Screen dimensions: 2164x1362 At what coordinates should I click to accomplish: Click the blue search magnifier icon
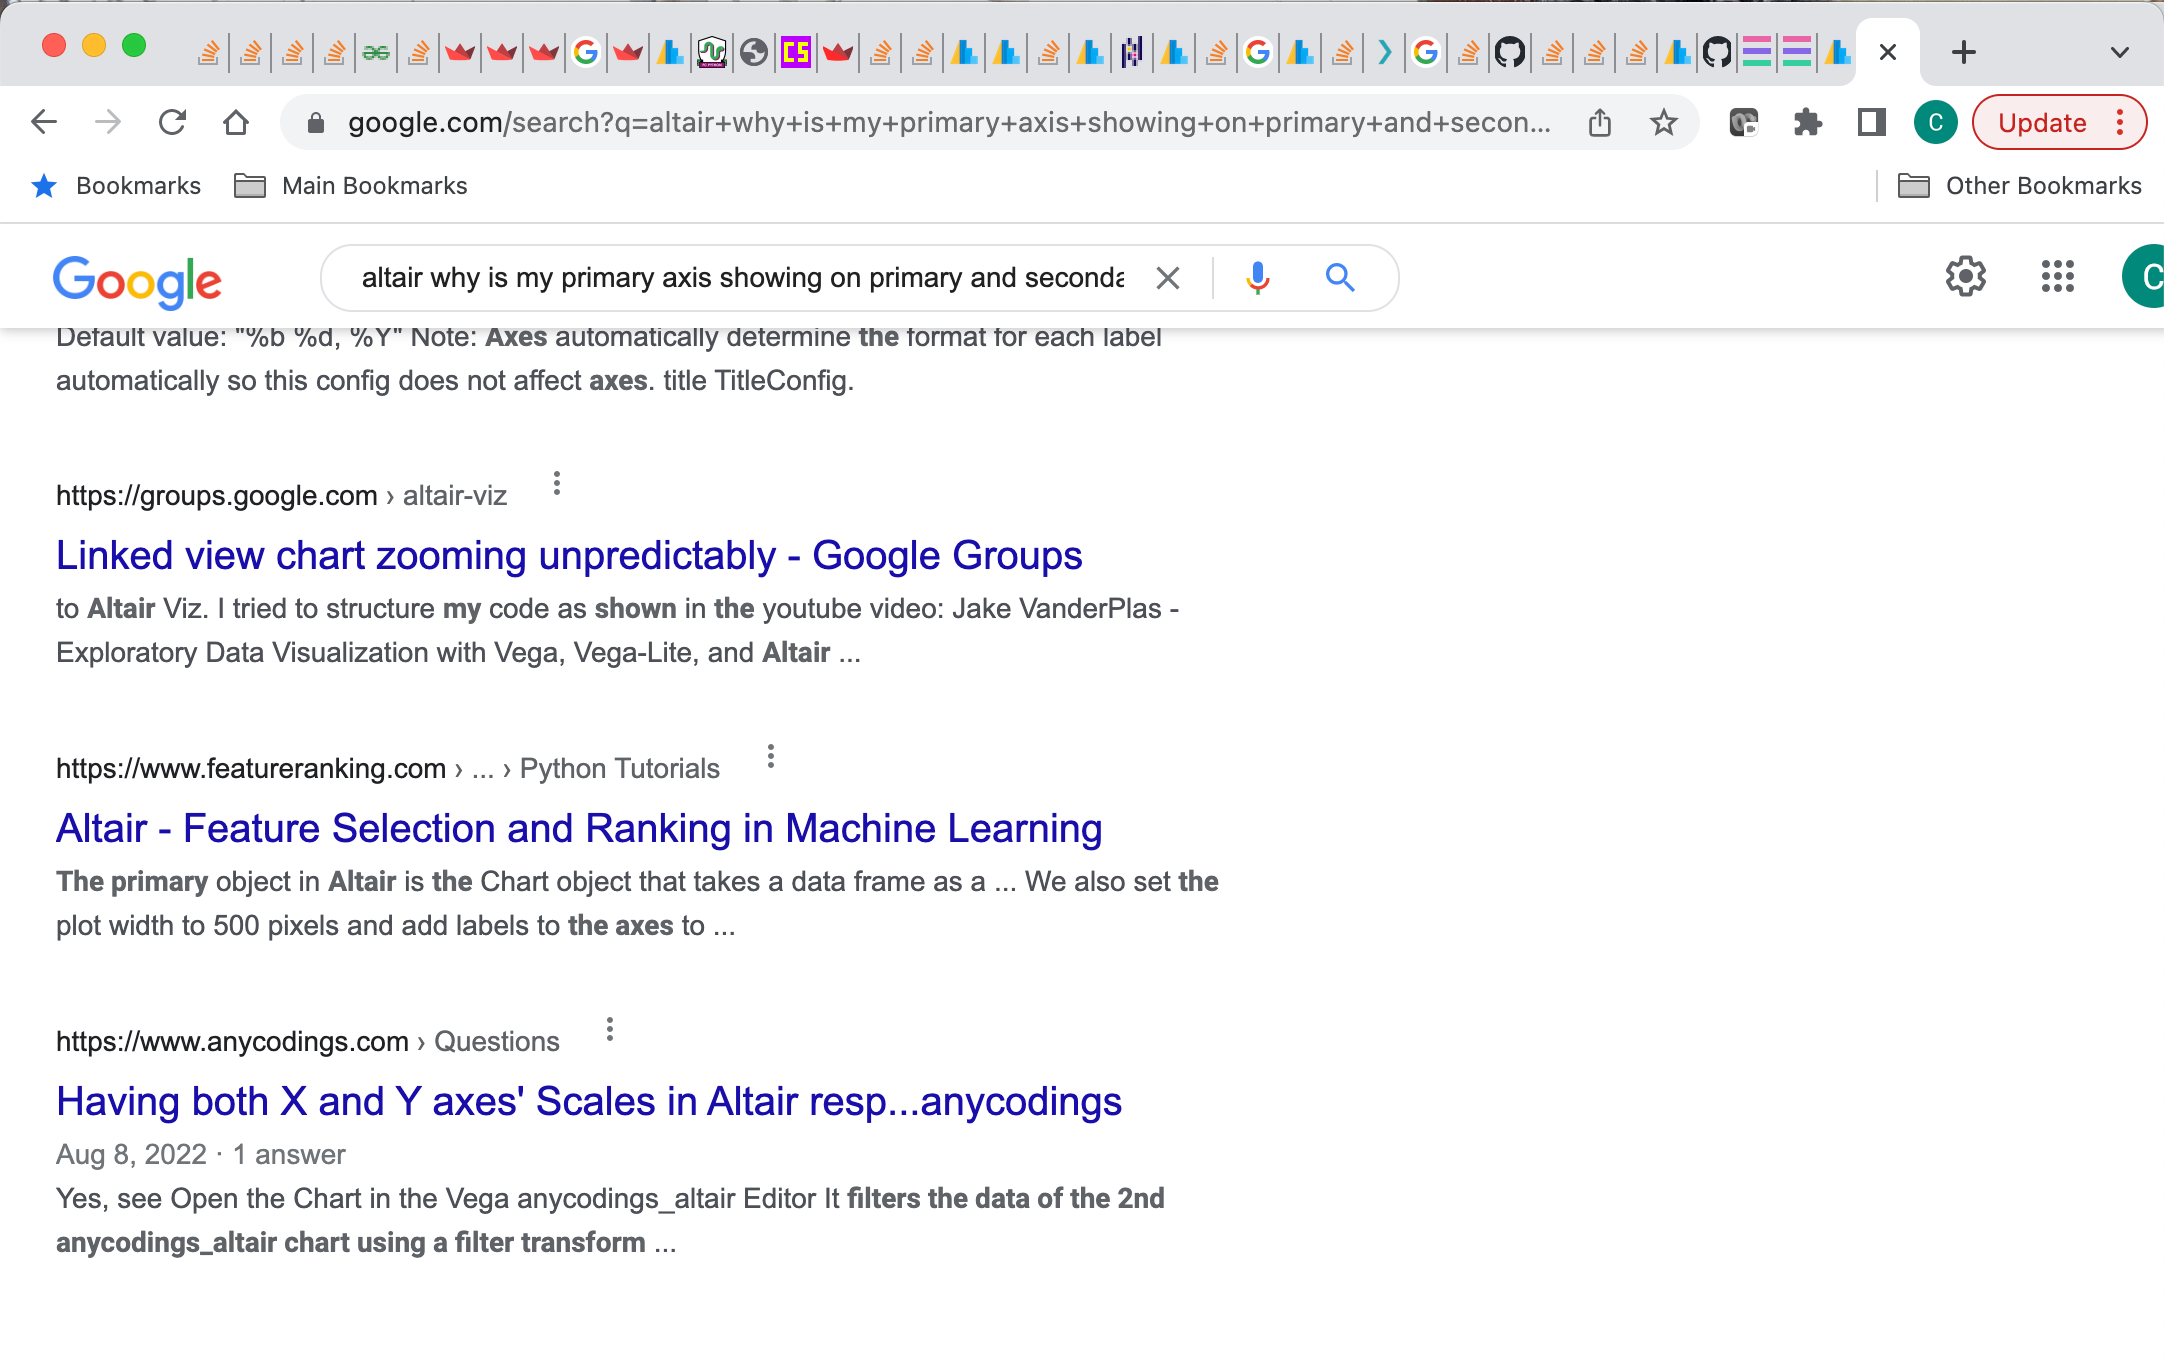(x=1340, y=277)
